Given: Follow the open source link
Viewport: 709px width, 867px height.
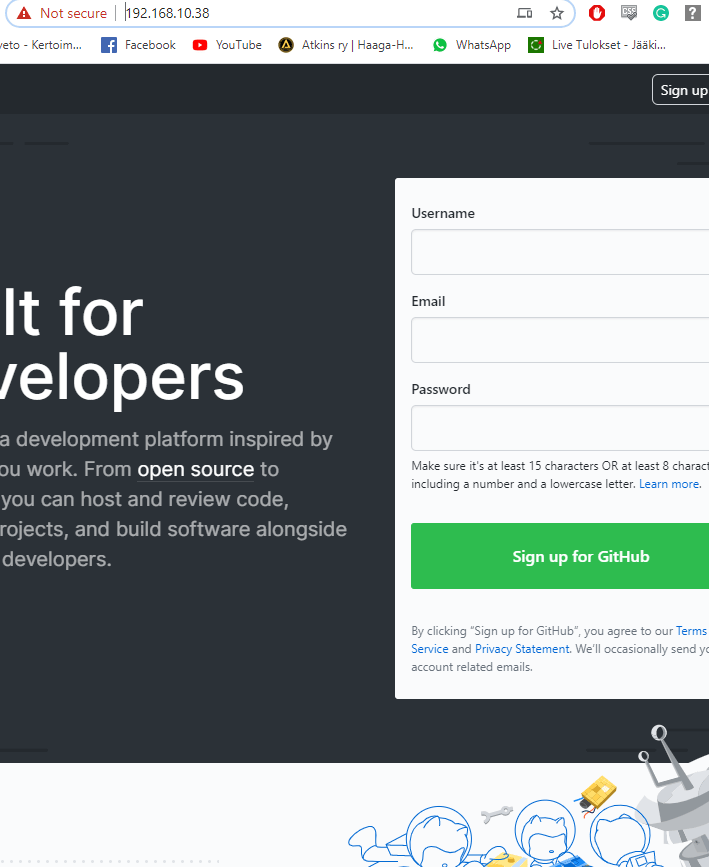Looking at the screenshot, I should (196, 469).
